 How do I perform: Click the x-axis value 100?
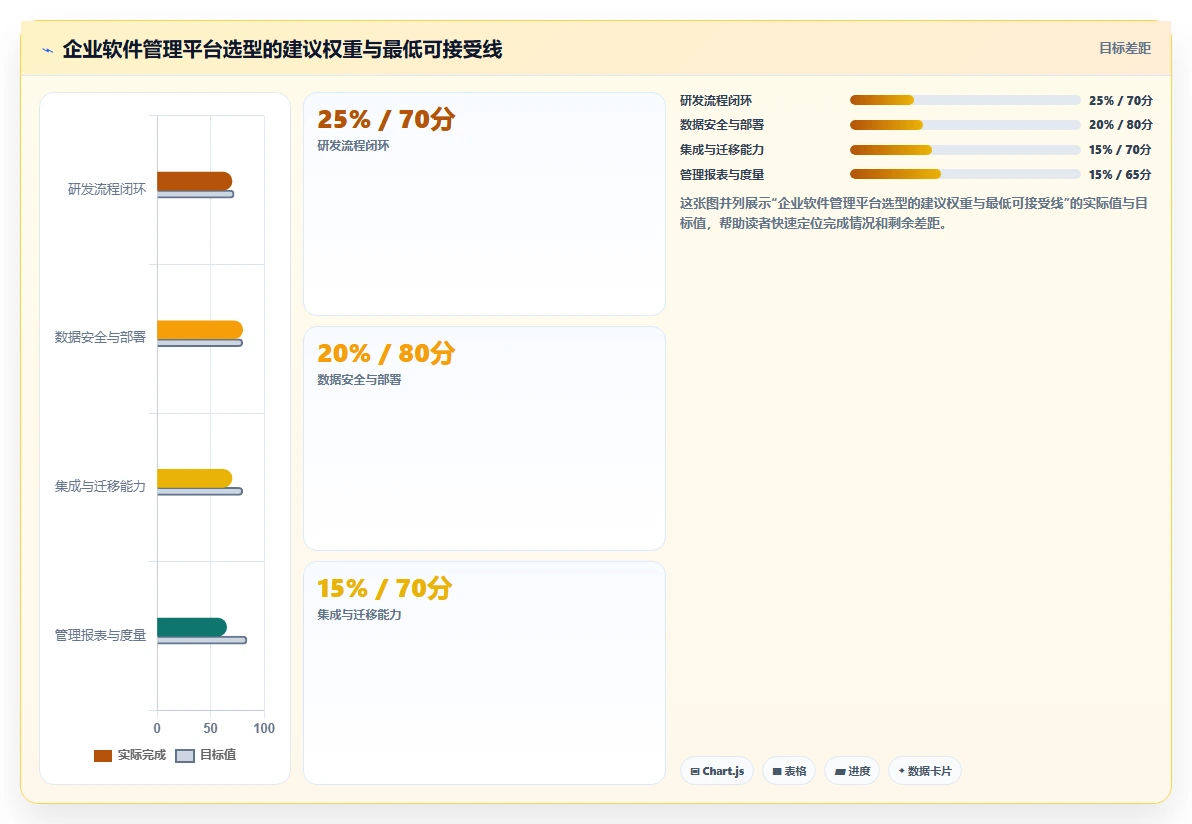pos(264,728)
